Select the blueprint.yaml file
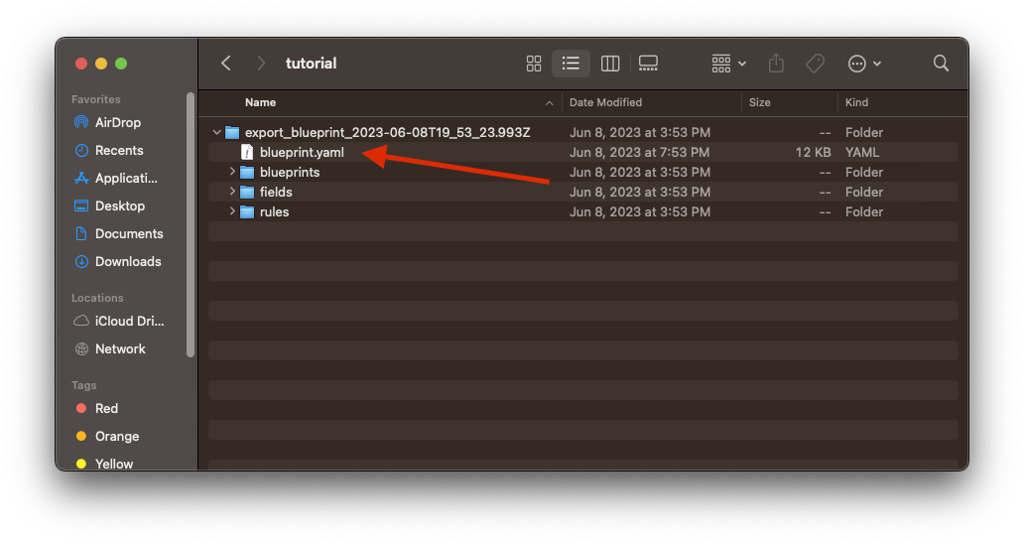Image resolution: width=1024 pixels, height=544 pixels. click(302, 153)
